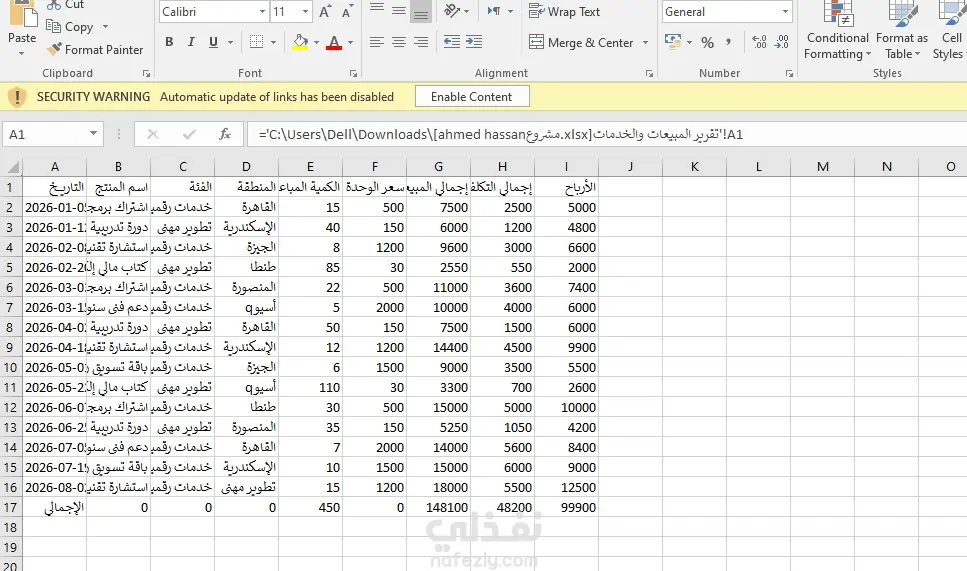Decrease font size with small A
The width and height of the screenshot is (967, 571).
tap(347, 12)
